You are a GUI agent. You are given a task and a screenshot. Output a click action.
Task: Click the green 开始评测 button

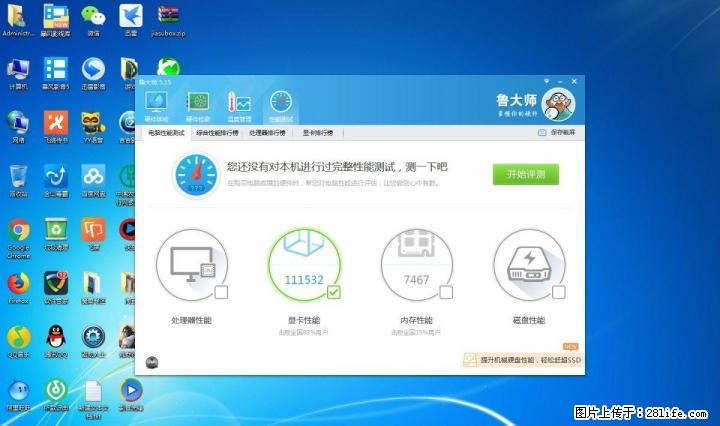pos(526,174)
